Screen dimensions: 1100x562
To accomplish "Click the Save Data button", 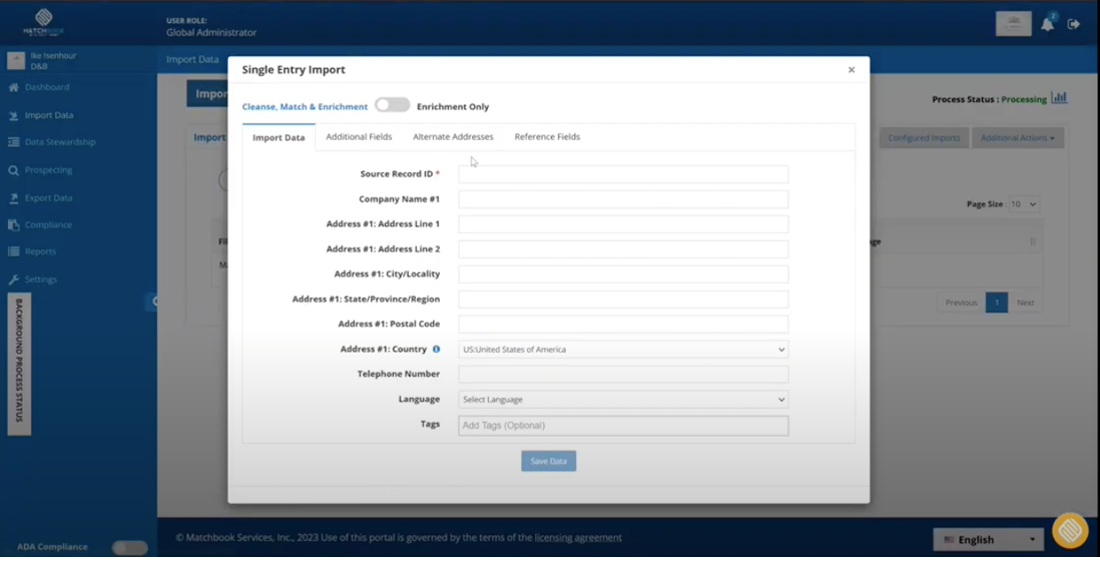I will click(x=549, y=462).
